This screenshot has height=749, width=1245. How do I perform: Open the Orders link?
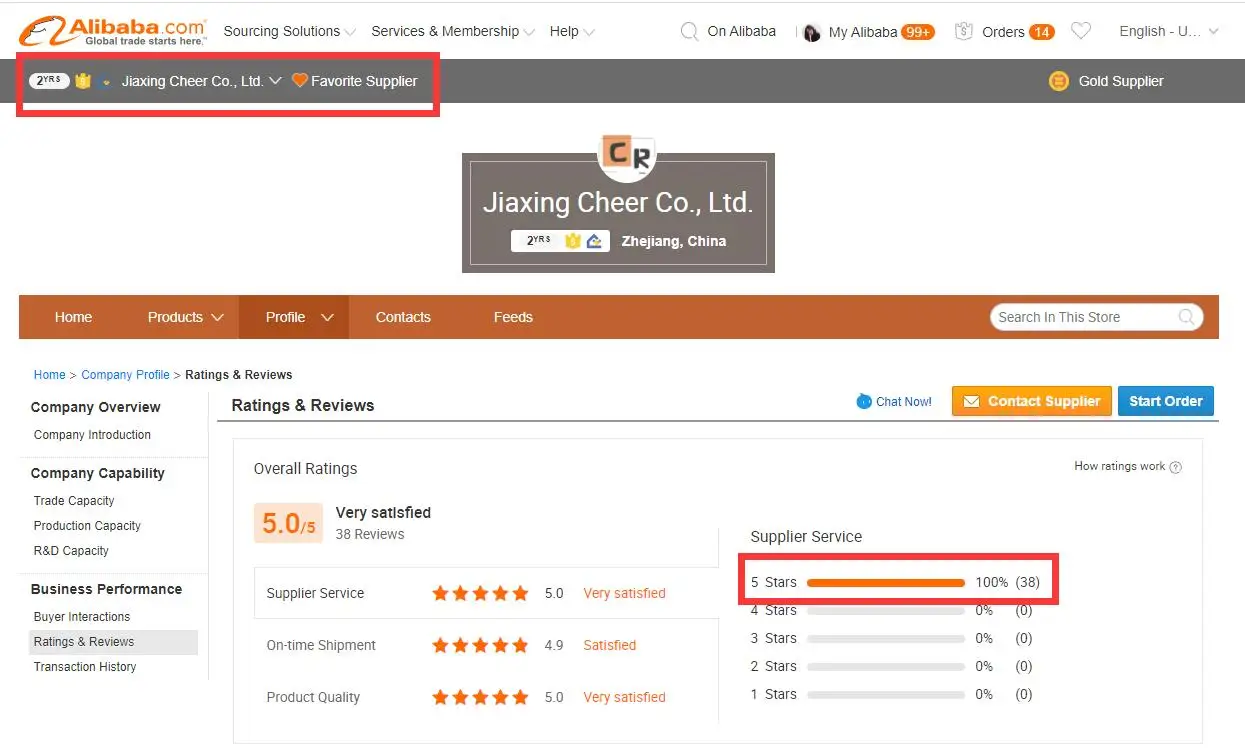pyautogui.click(x=1003, y=32)
